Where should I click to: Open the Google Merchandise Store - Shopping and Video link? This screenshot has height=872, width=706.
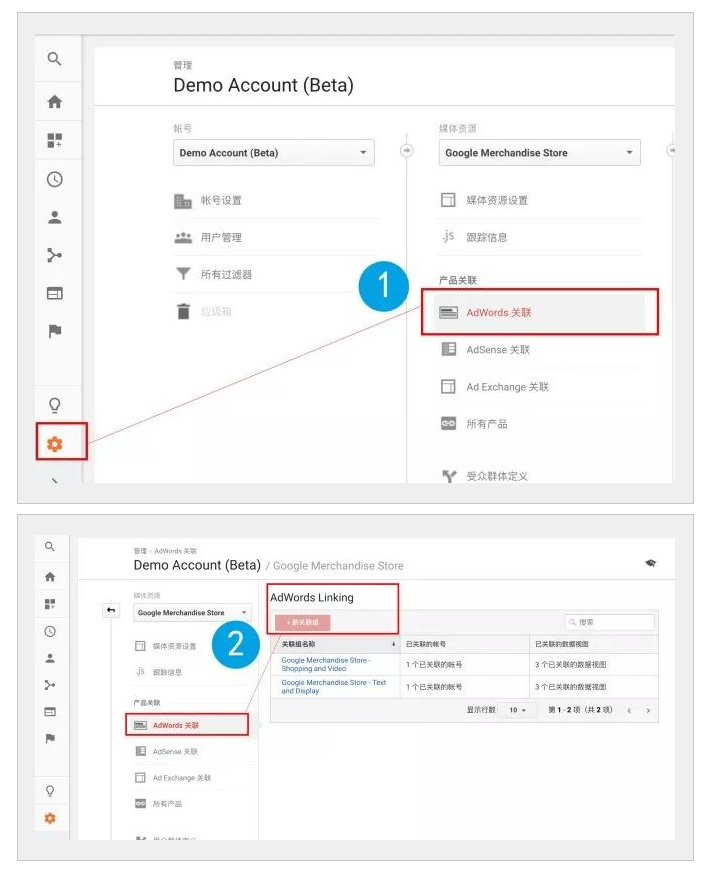pyautogui.click(x=326, y=664)
